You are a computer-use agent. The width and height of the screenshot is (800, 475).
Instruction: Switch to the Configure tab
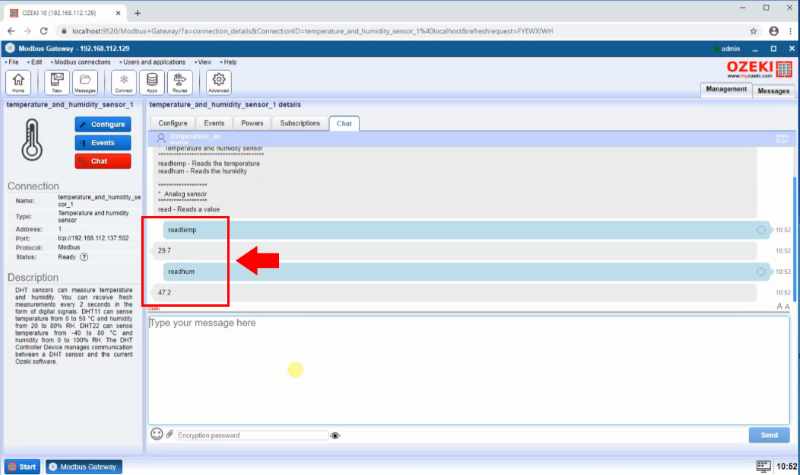tap(172, 123)
